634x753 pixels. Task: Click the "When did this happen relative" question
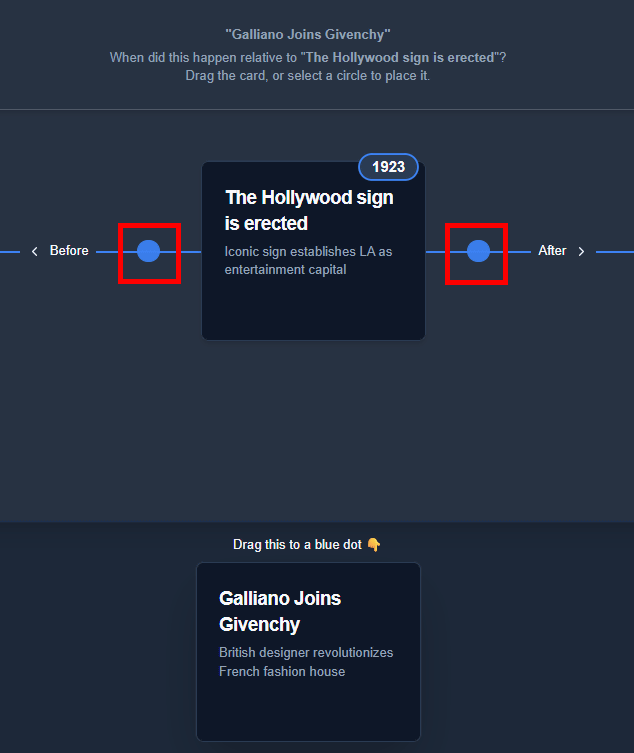pyautogui.click(x=308, y=58)
